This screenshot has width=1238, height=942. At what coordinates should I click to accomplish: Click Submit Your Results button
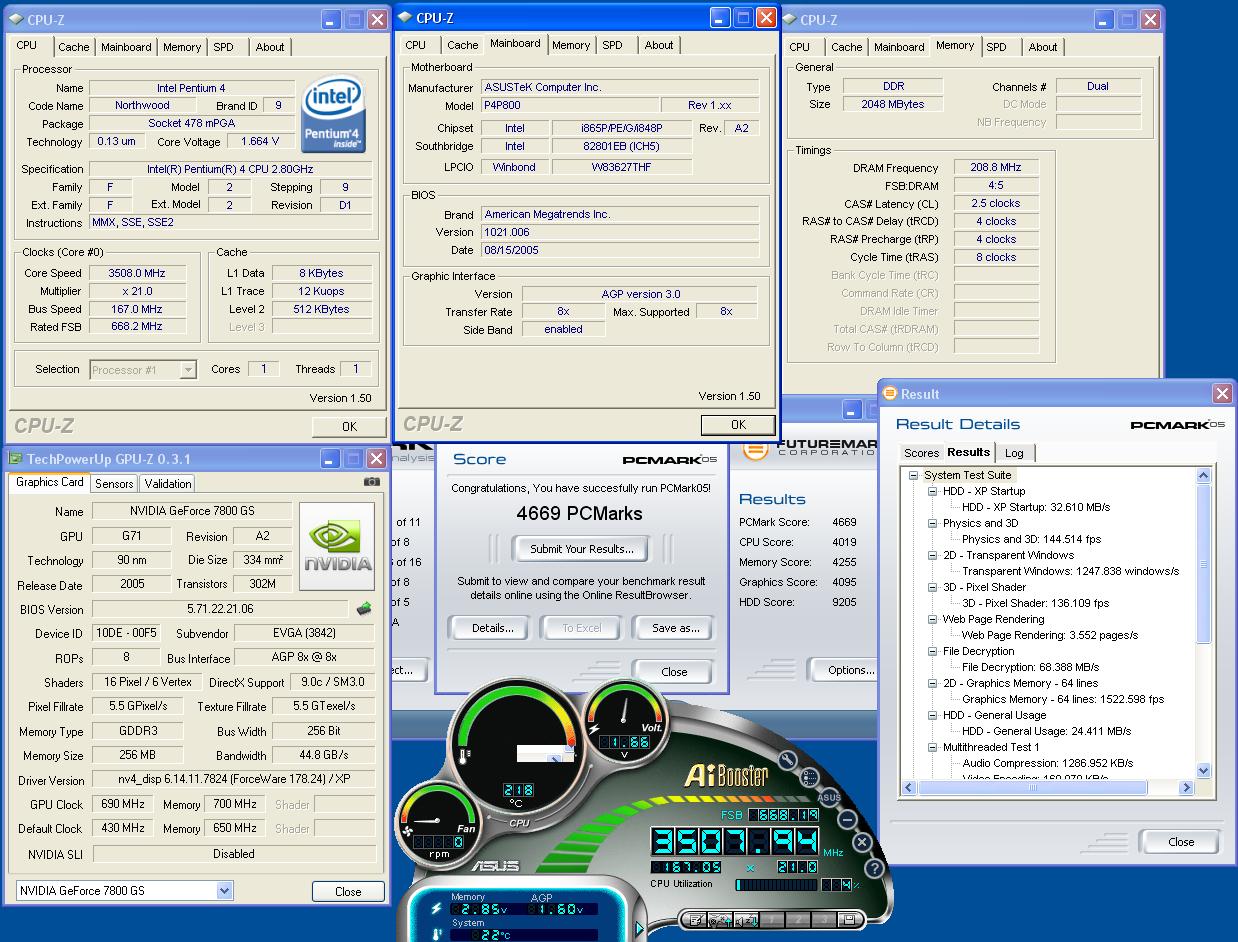pos(581,549)
